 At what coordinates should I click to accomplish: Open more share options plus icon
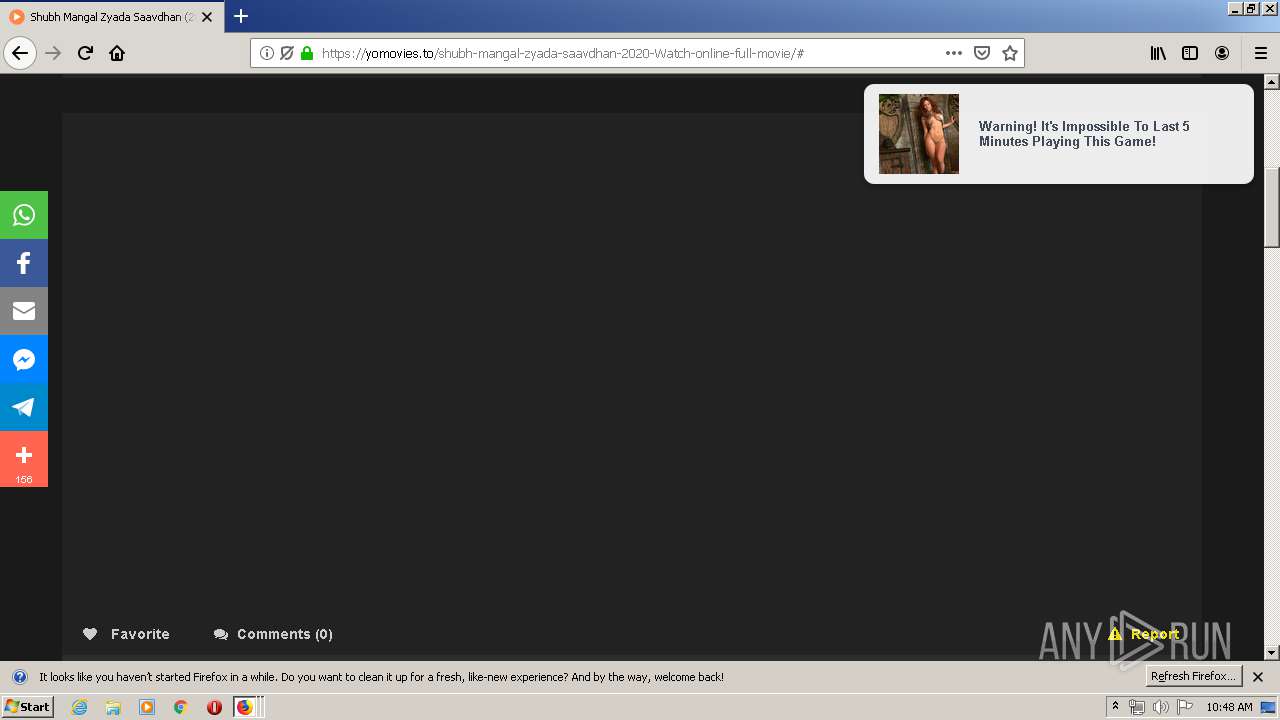(24, 458)
